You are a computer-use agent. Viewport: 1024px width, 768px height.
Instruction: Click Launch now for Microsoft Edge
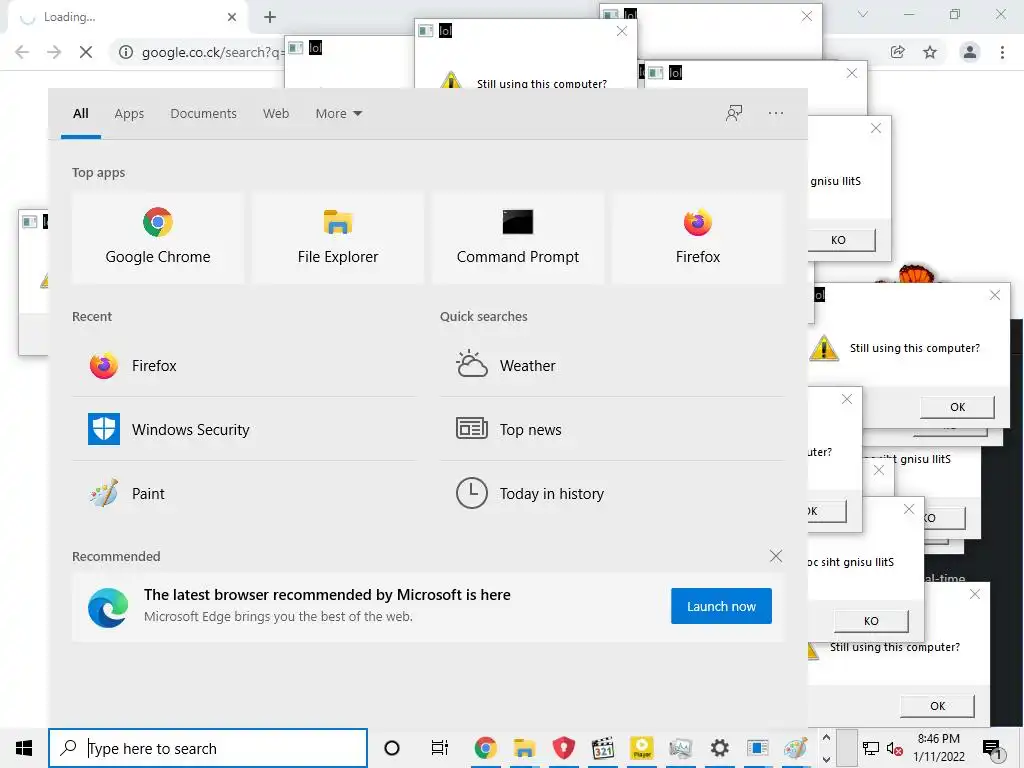point(721,606)
